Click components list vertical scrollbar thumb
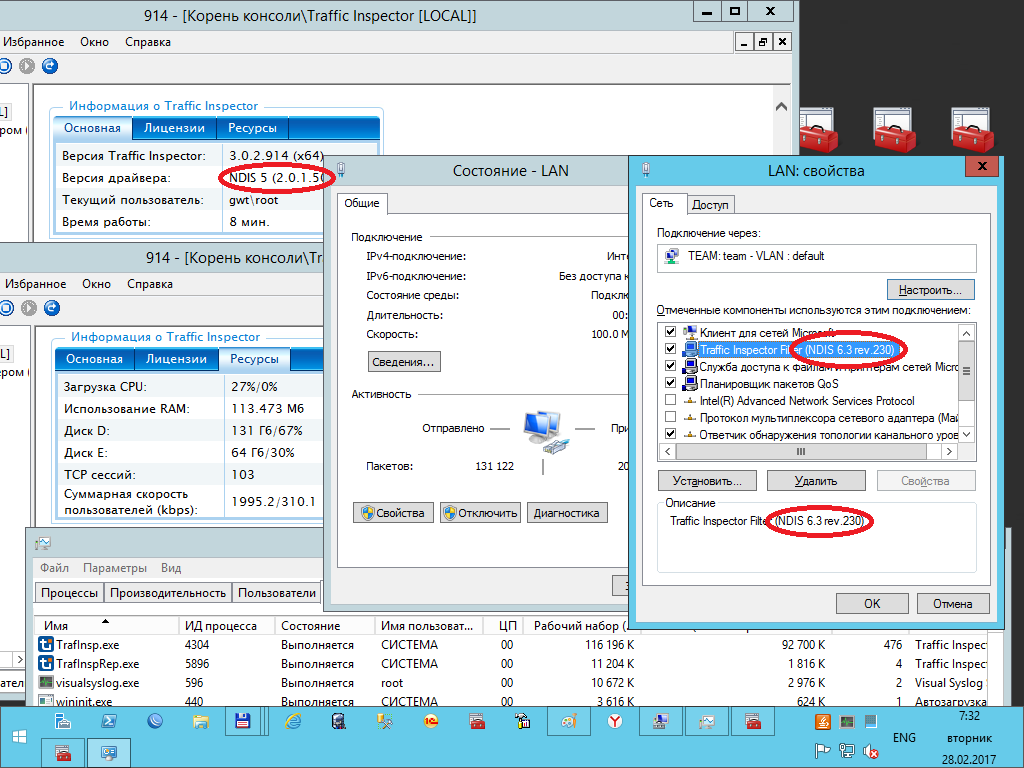The width and height of the screenshot is (1024, 768). tap(967, 371)
